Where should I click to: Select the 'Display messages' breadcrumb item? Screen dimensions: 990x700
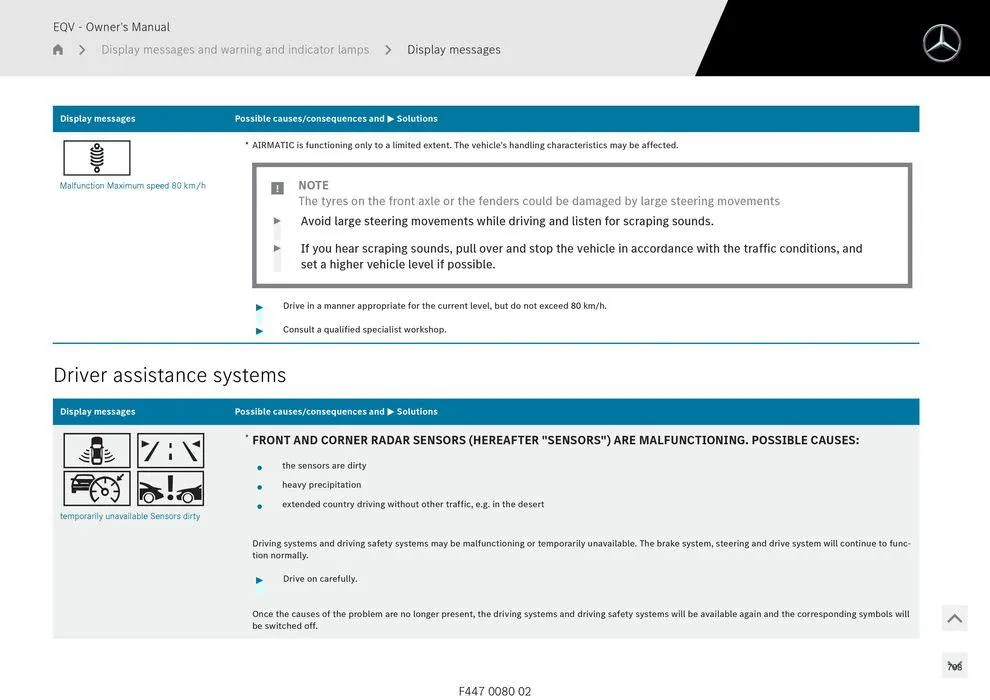(x=453, y=48)
